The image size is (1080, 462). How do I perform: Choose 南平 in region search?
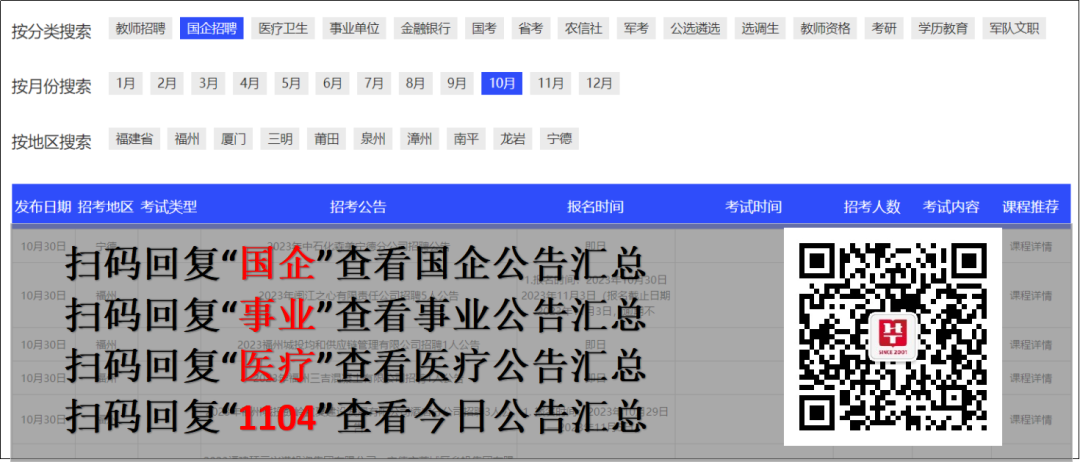tap(466, 138)
